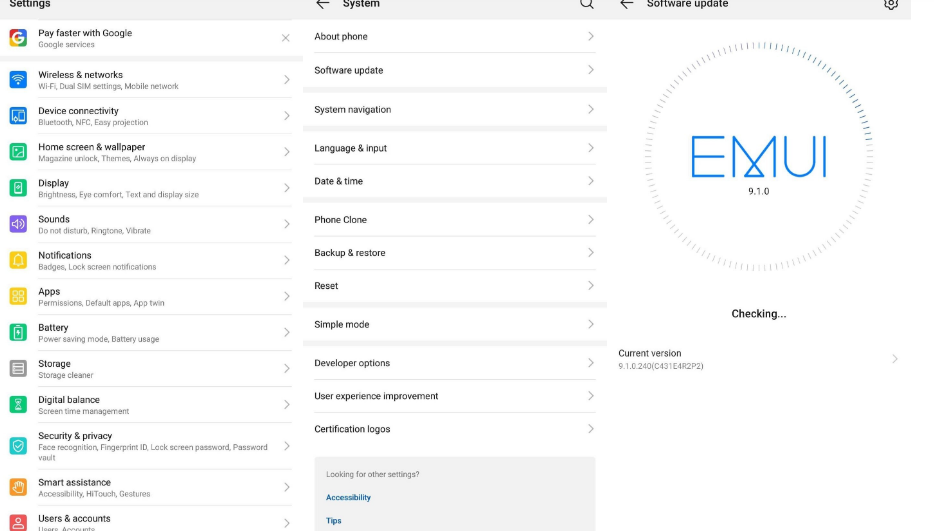934x531 pixels.
Task: Dismiss the Pay faster with Google suggestion
Action: point(286,38)
